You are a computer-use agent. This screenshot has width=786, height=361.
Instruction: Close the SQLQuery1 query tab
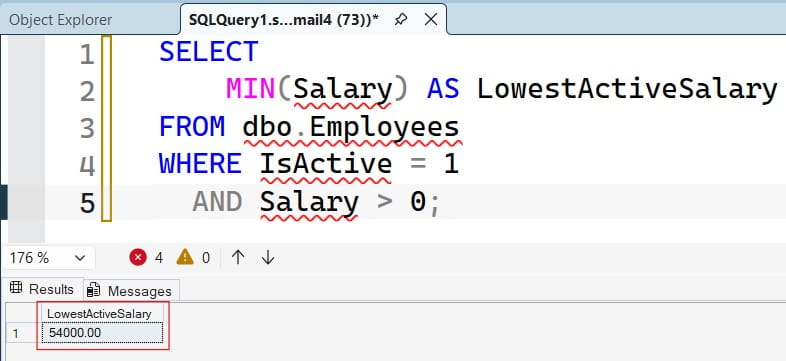pyautogui.click(x=431, y=20)
